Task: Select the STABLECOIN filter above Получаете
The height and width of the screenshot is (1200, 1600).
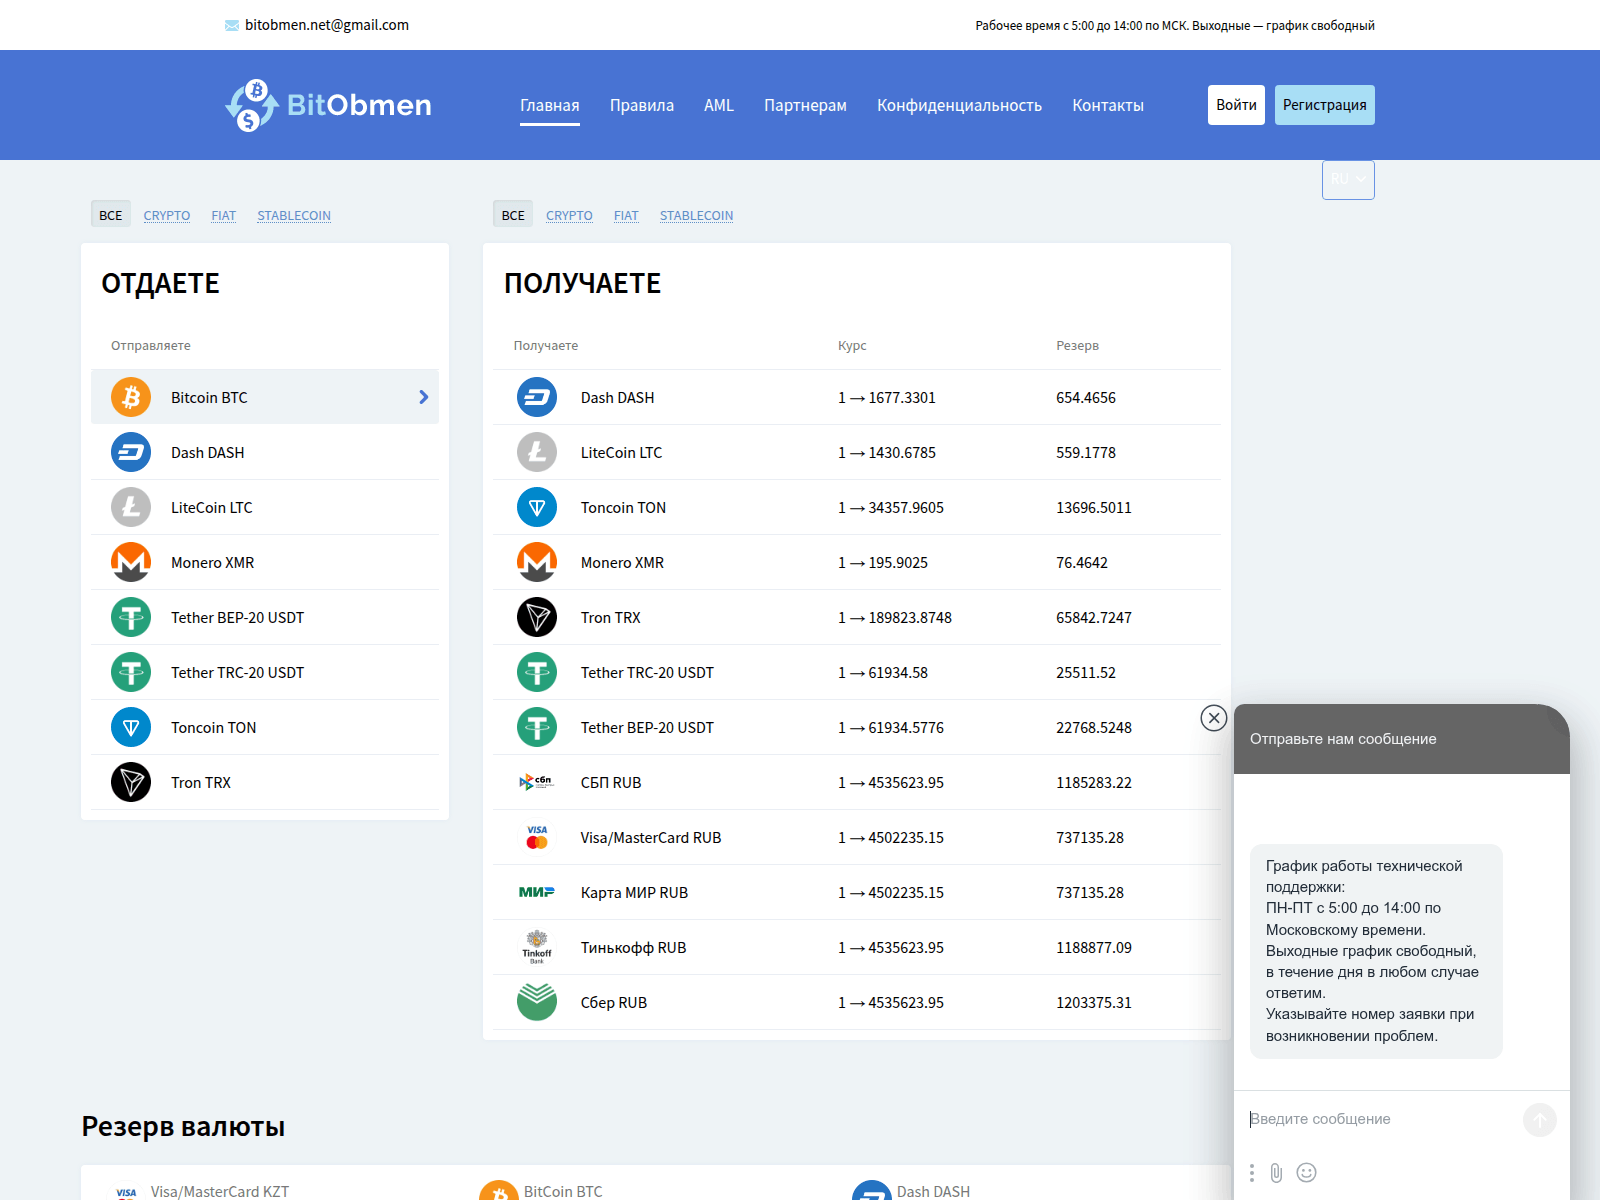Action: click(x=696, y=215)
